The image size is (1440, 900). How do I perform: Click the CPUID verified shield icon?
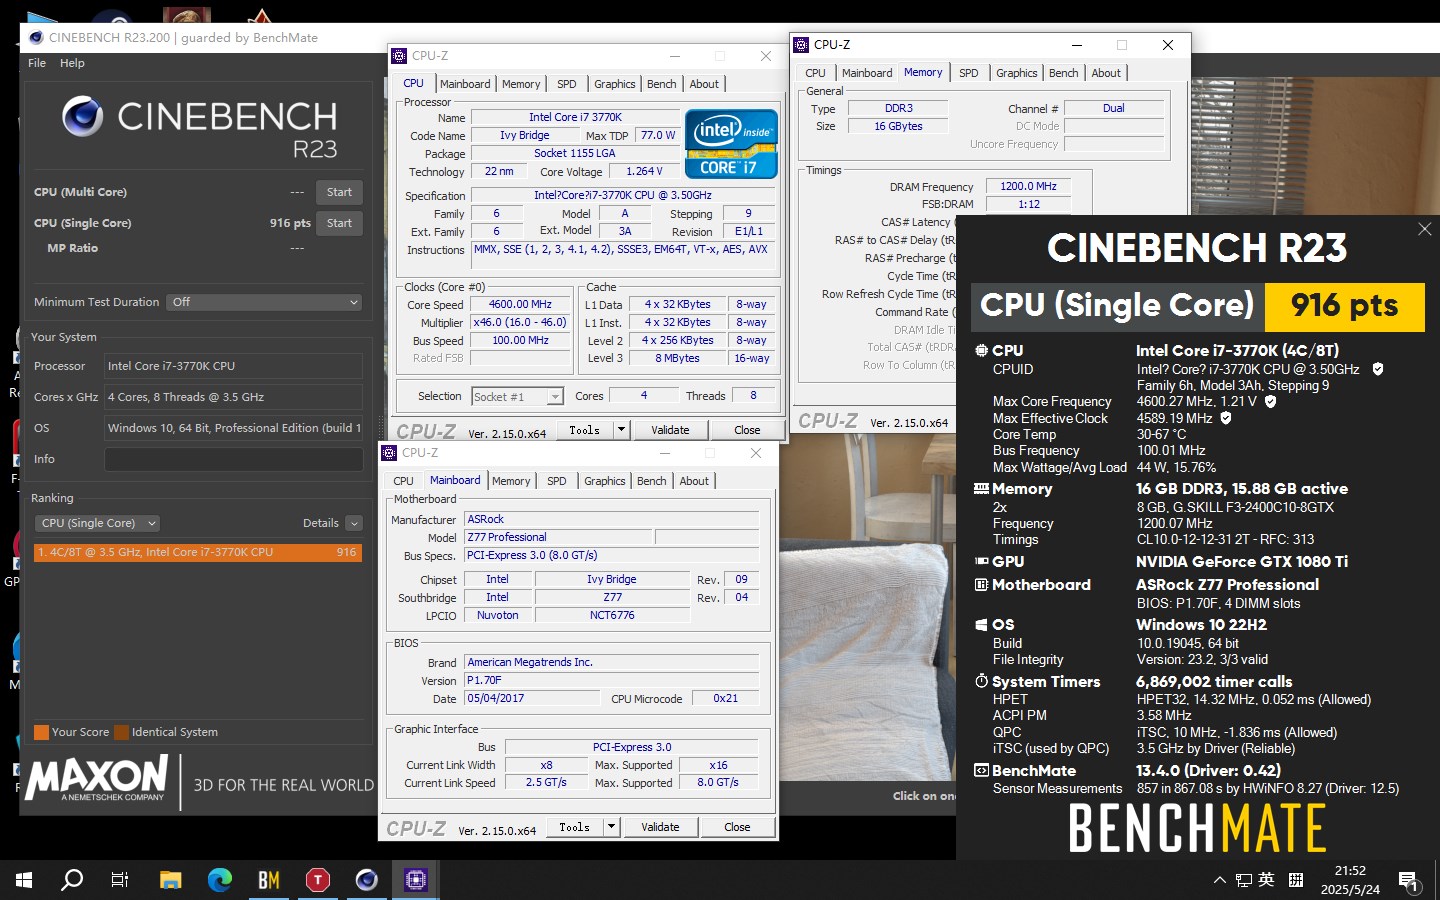click(x=1377, y=369)
